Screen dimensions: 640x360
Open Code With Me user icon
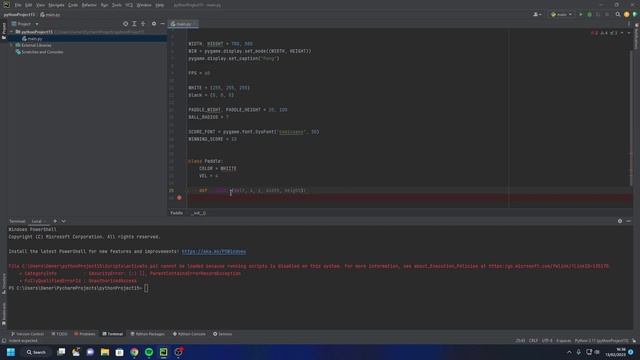(x=537, y=14)
